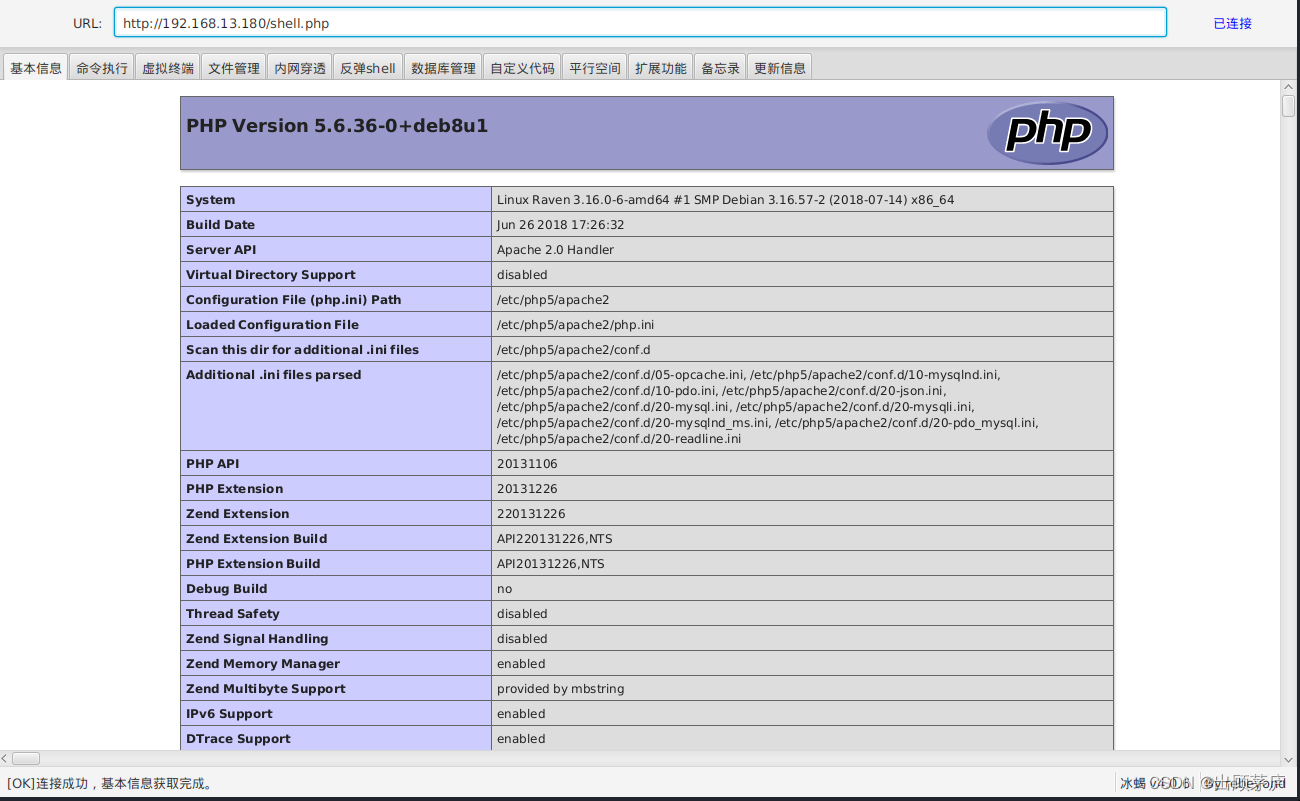Click the Build Date label
1300x801 pixels.
point(220,225)
